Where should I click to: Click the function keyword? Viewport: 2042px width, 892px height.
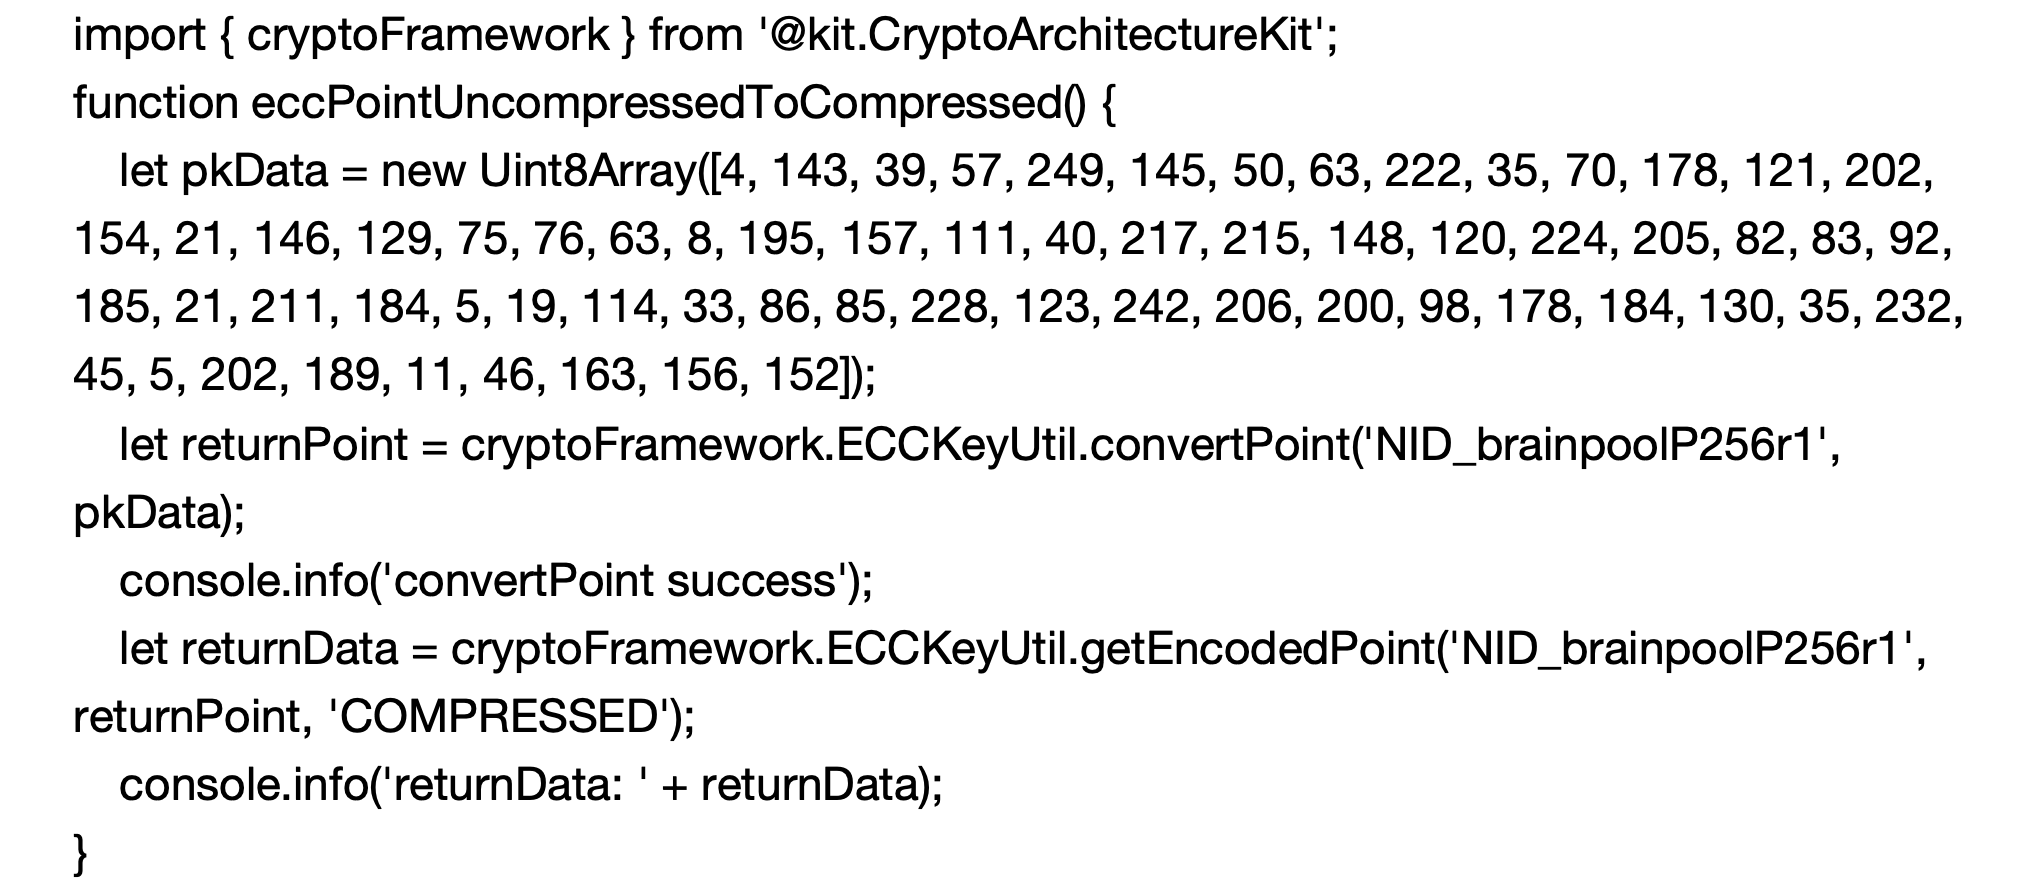(x=155, y=104)
